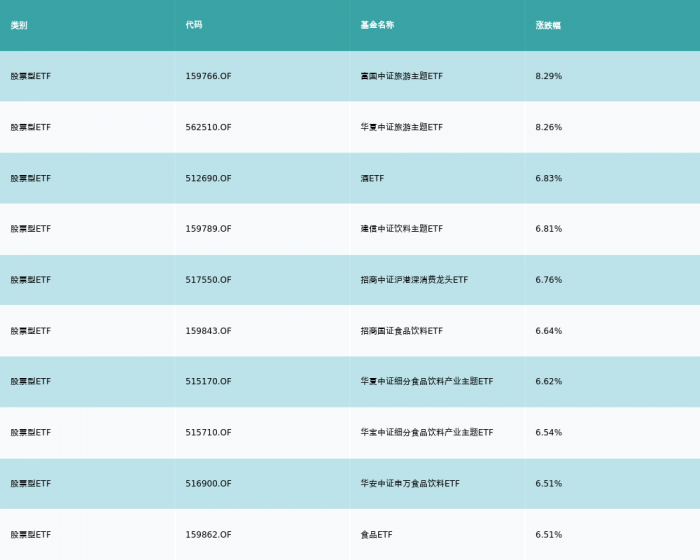Select fund code 562510.OF
700x560 pixels.
208,127
